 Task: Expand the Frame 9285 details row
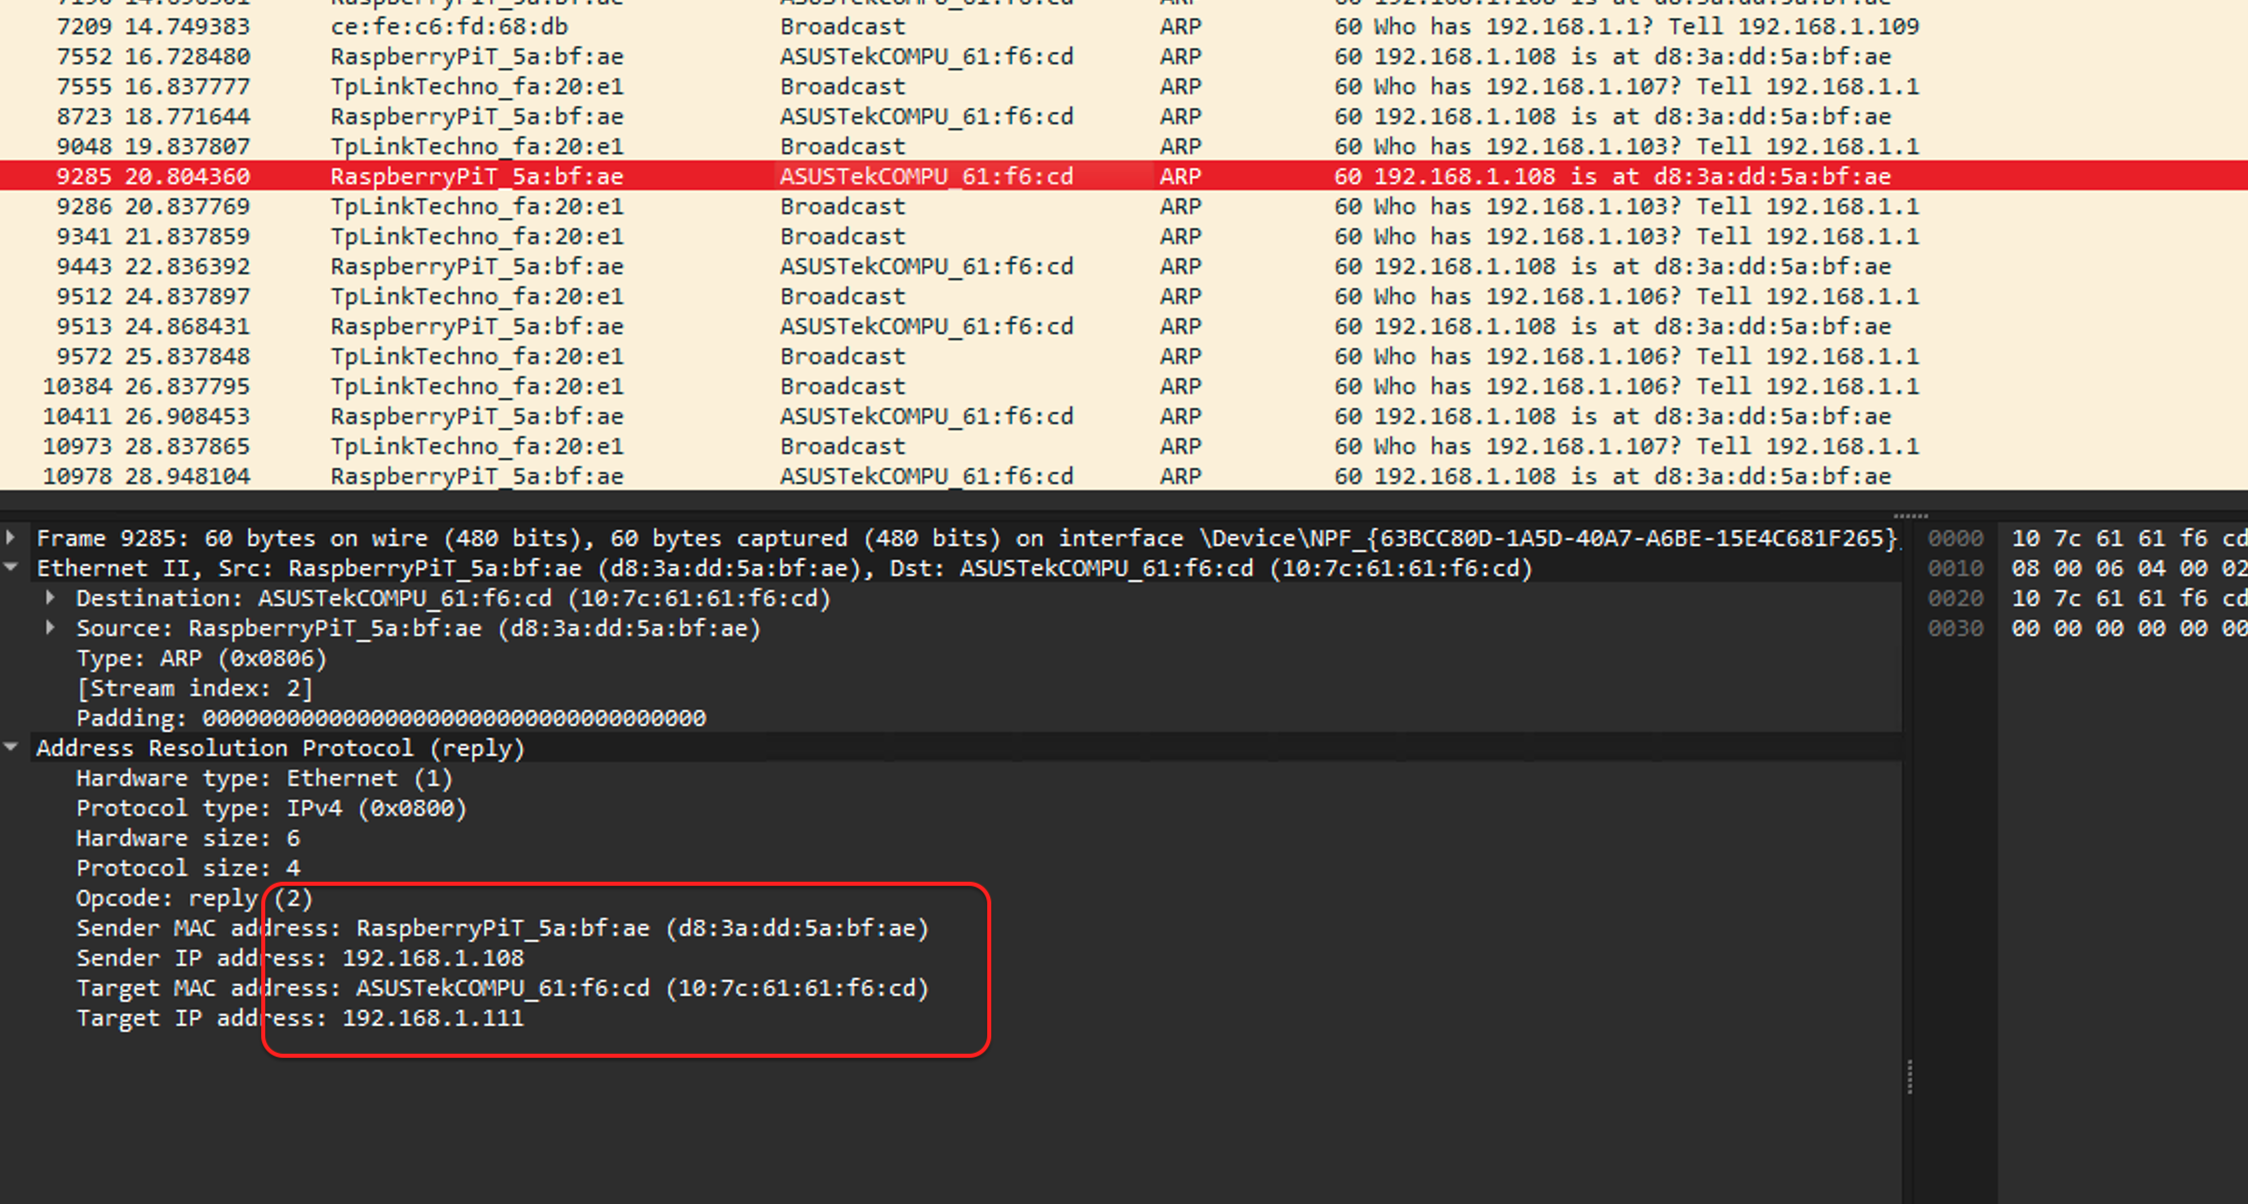[11, 538]
